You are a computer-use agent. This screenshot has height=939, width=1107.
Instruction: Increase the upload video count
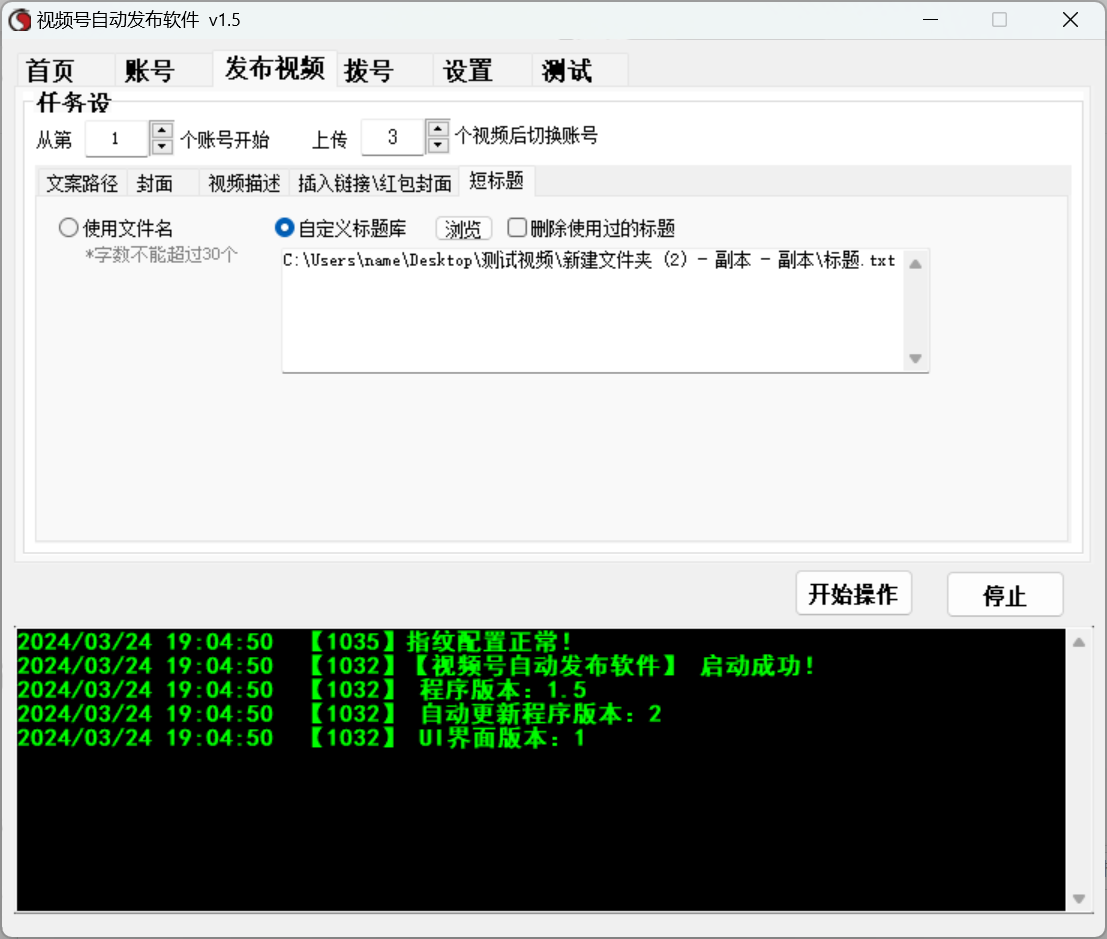[438, 128]
